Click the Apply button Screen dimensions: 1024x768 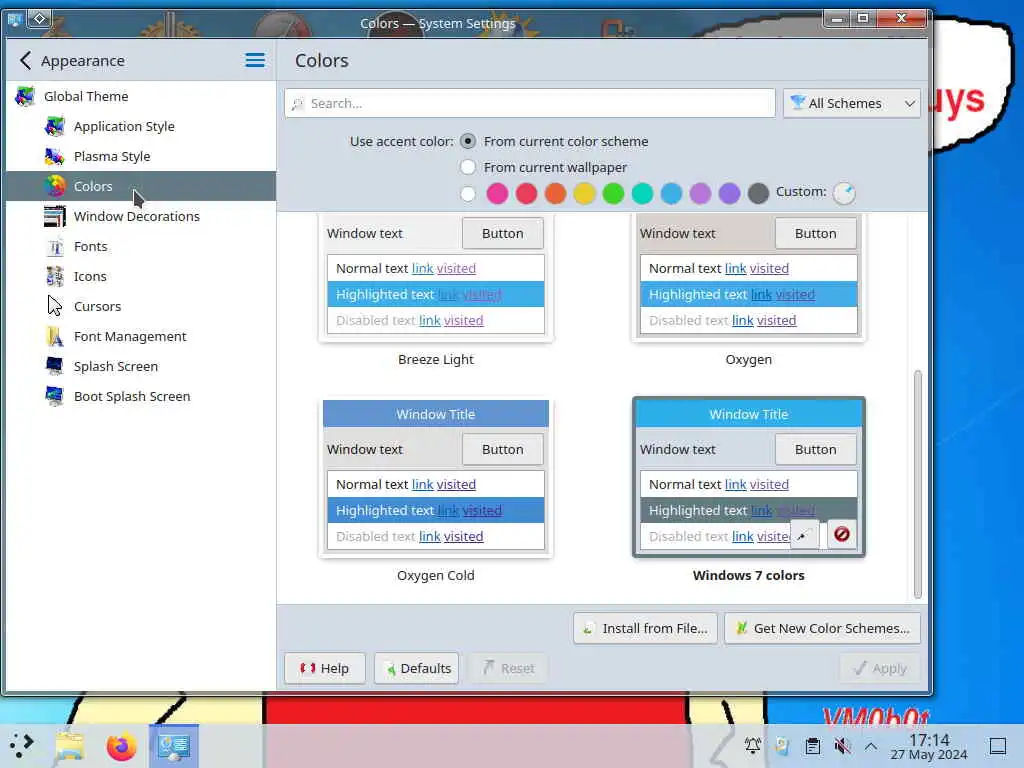click(x=880, y=668)
